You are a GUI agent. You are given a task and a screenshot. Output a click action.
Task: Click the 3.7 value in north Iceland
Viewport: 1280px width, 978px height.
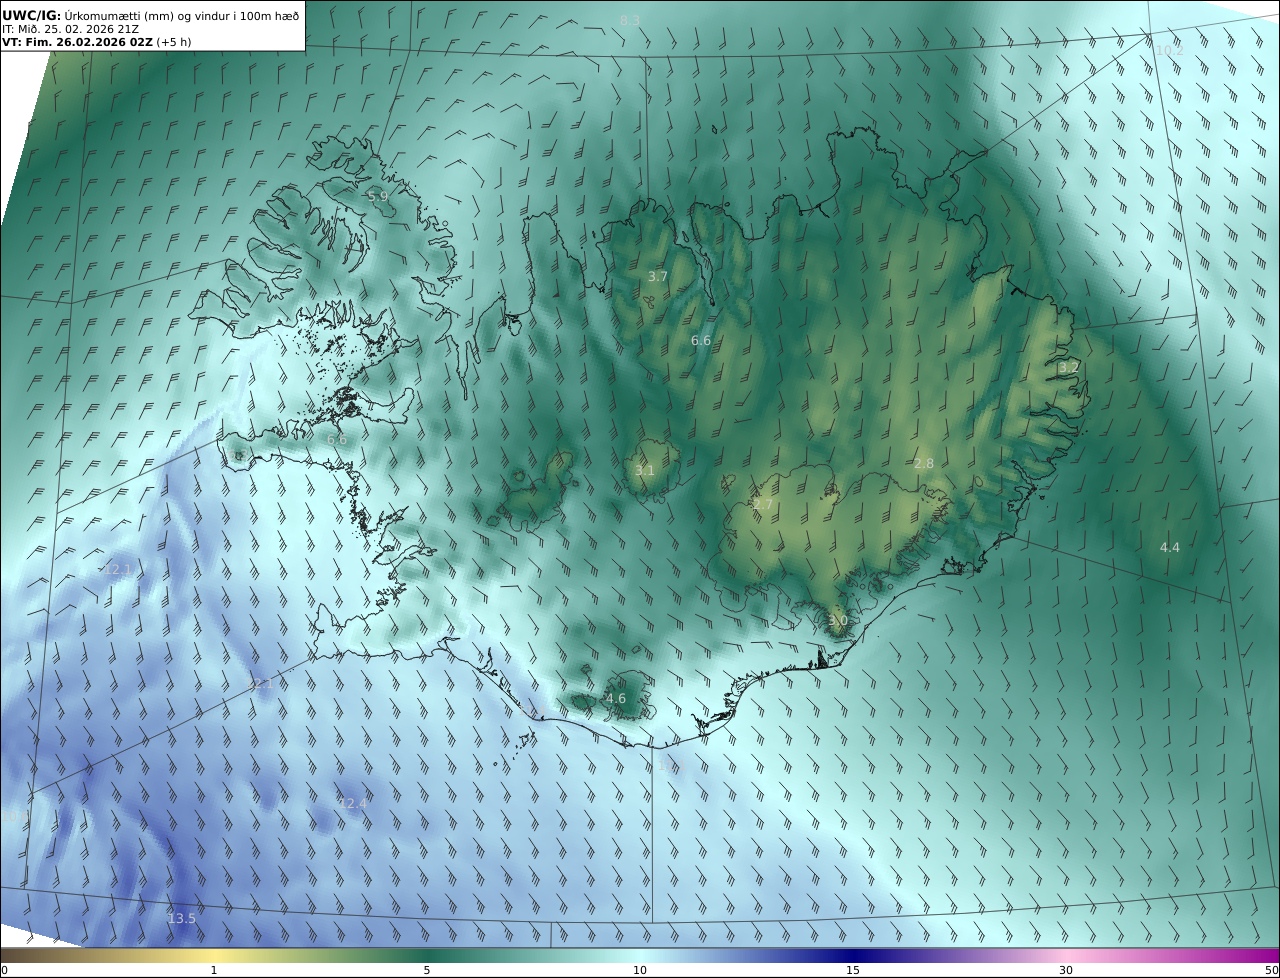[x=657, y=277]
